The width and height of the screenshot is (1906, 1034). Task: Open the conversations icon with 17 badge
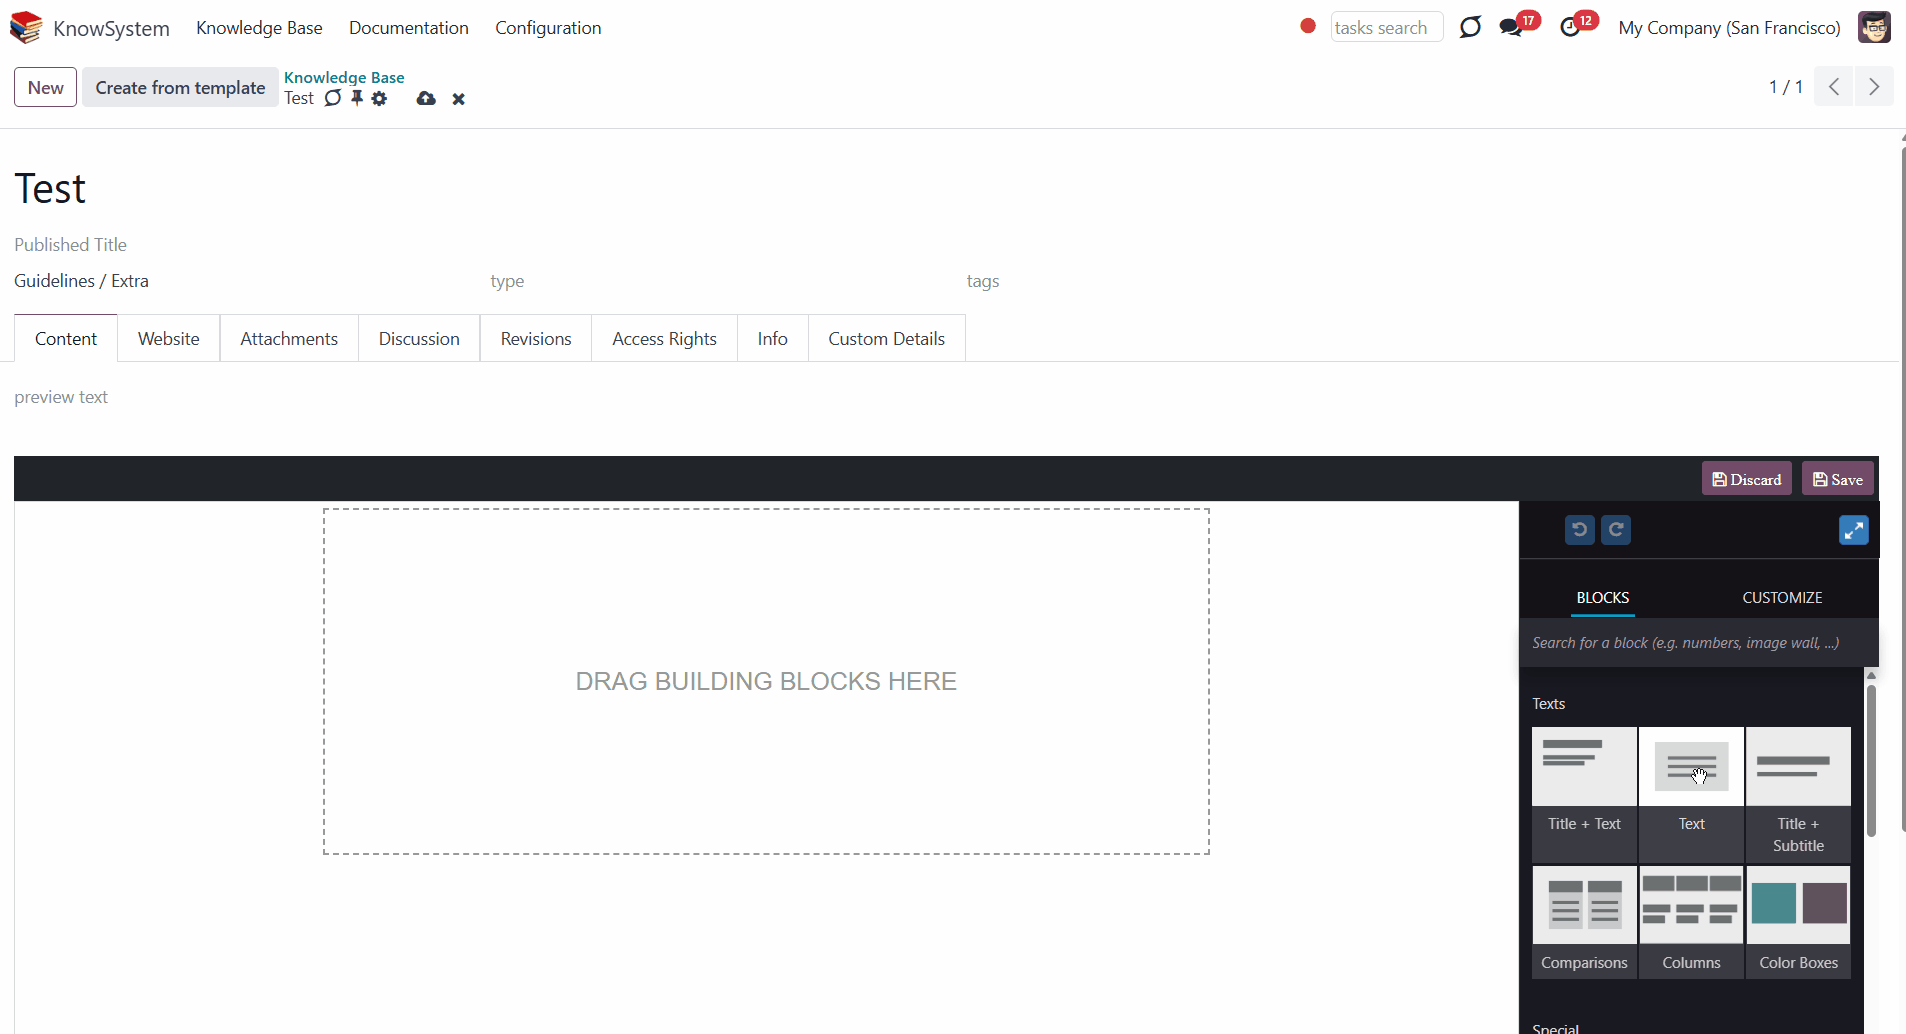point(1512,27)
